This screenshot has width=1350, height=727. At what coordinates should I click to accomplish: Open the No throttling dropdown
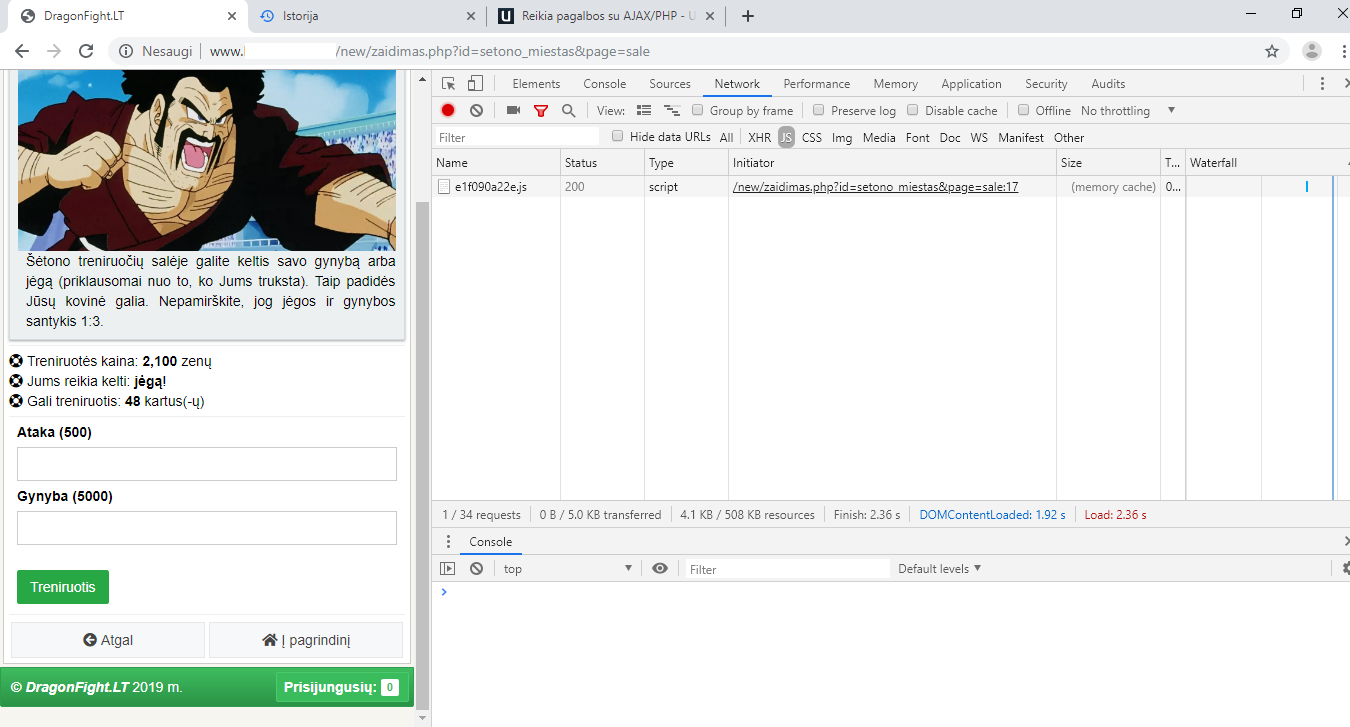click(1128, 111)
